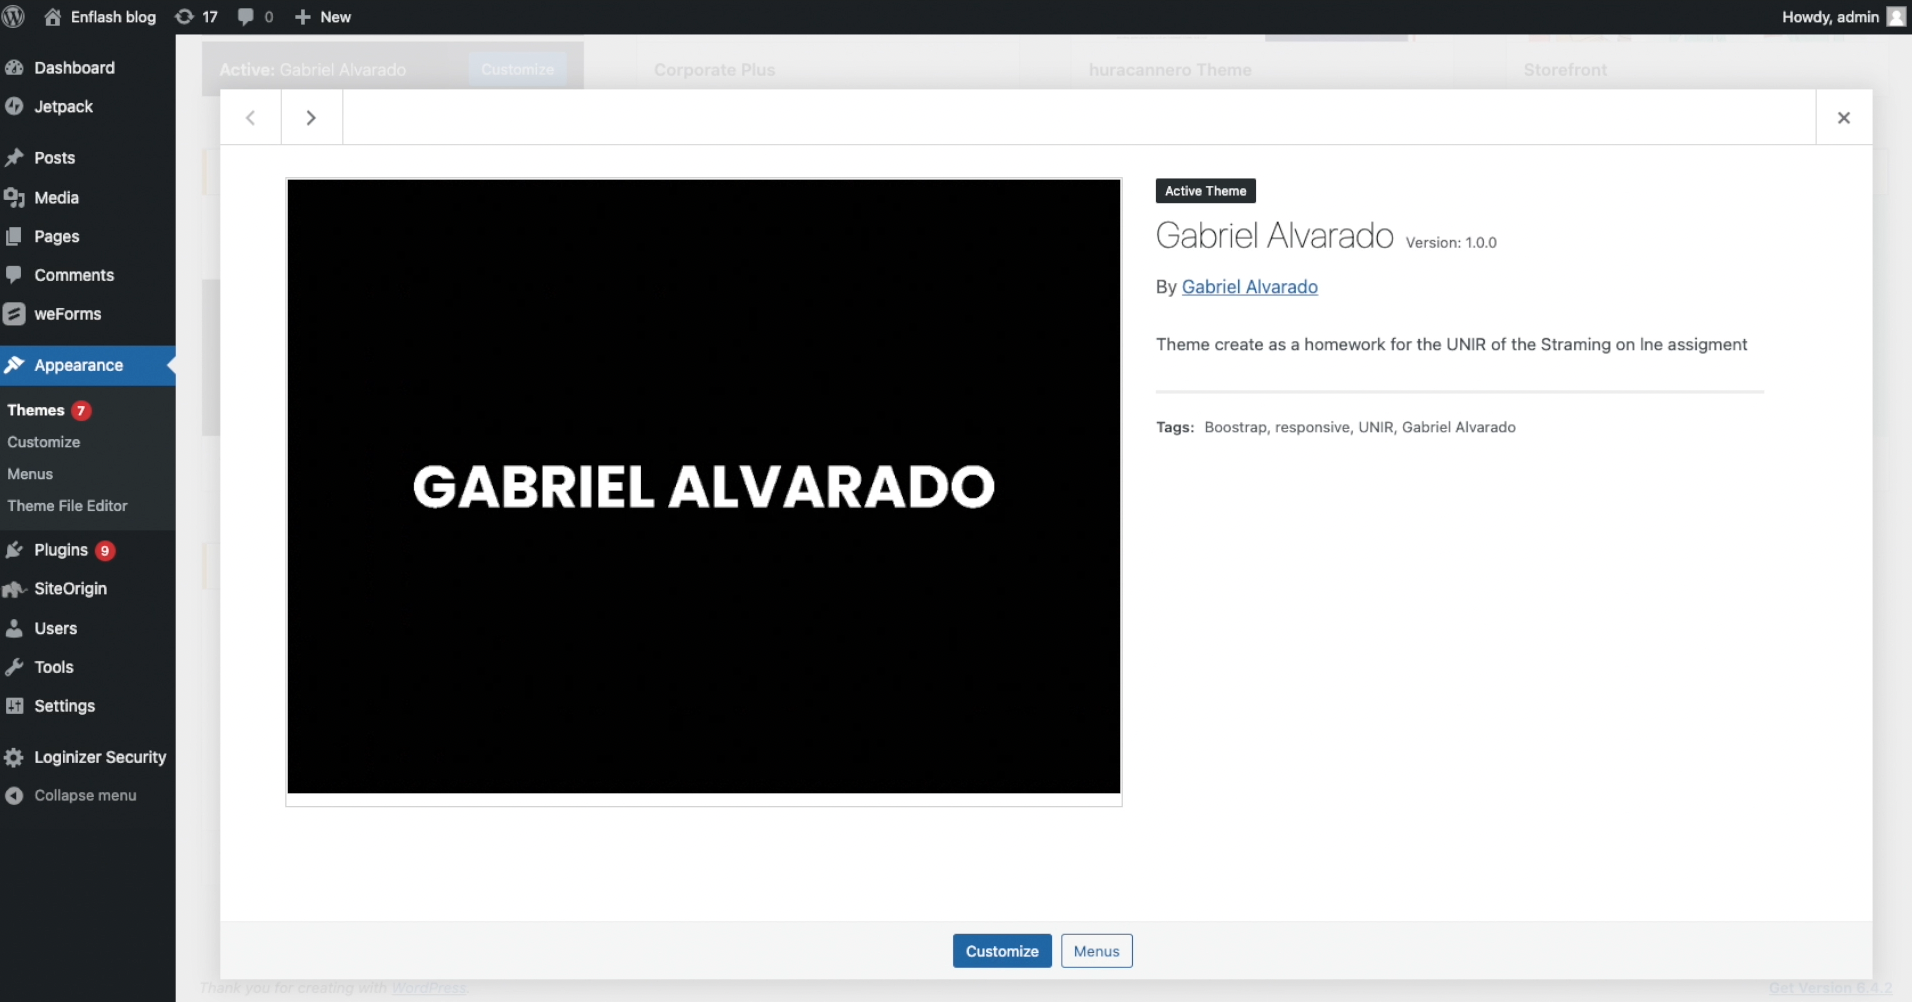Viewport: 1912px width, 1002px height.
Task: Click the WordPress logo icon
Action: tap(14, 17)
